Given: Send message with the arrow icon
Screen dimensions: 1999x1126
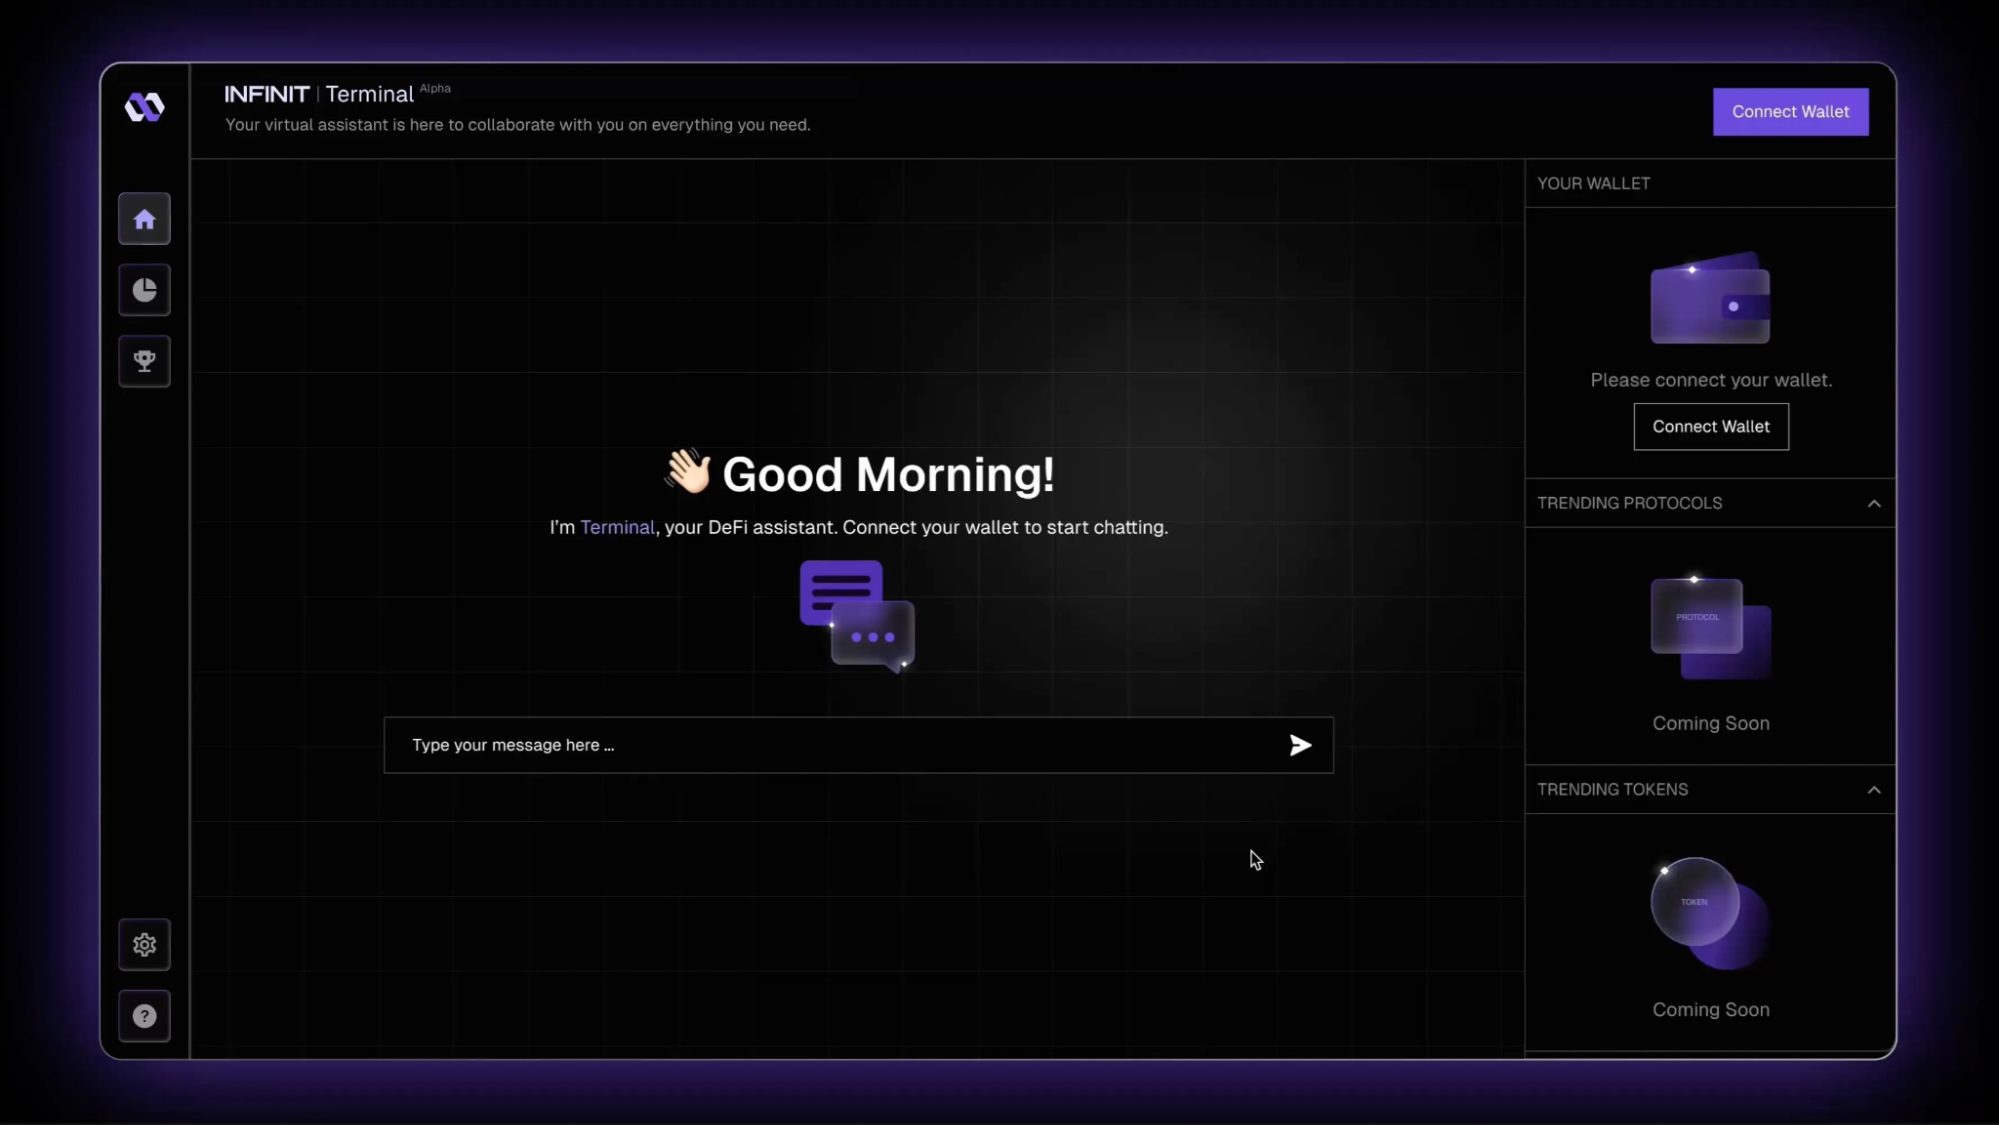Looking at the screenshot, I should coord(1300,745).
